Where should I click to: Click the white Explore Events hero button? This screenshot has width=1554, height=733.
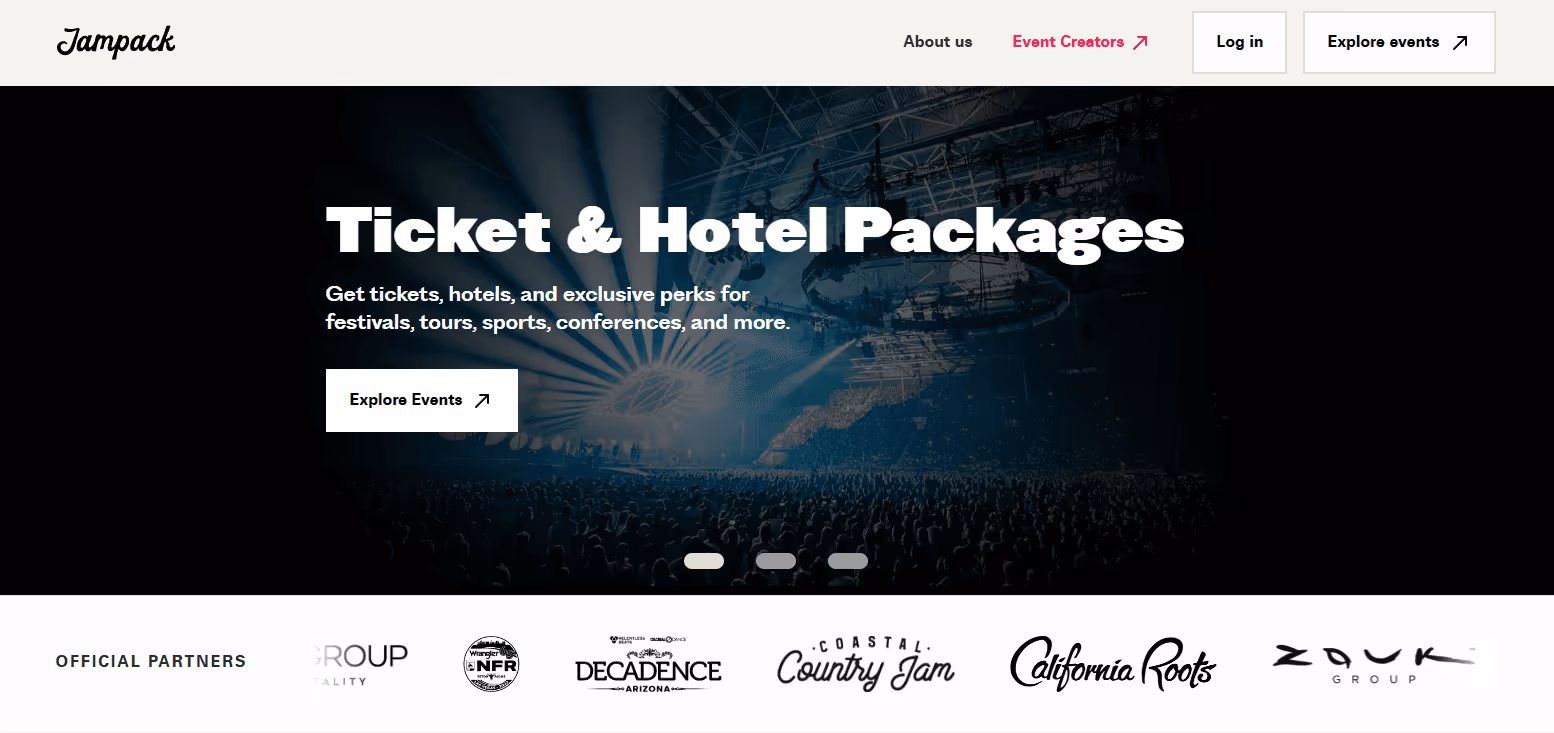422,400
